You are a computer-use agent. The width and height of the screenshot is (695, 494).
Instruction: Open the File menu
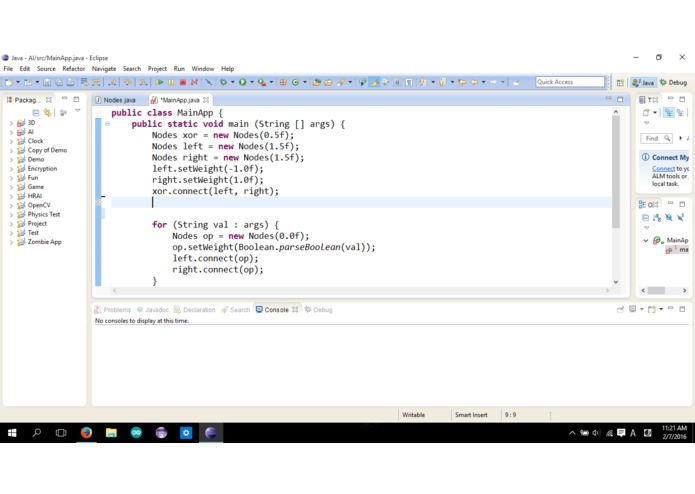pos(8,69)
